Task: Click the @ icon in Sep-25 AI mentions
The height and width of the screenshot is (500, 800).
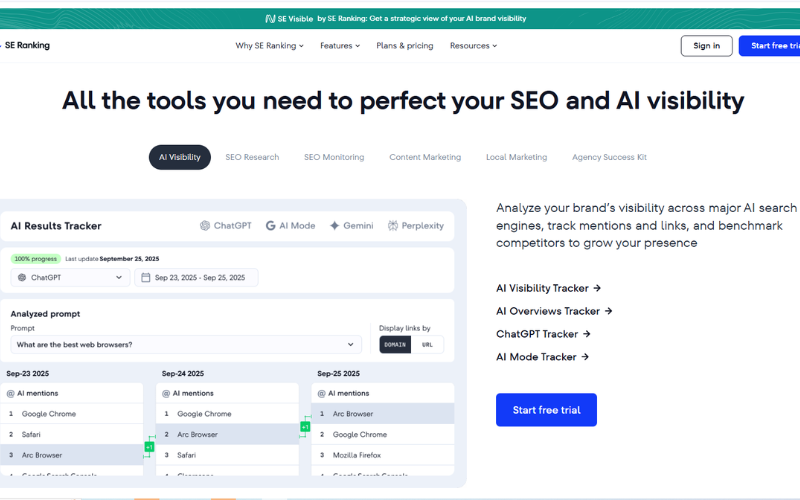Action: coord(321,394)
